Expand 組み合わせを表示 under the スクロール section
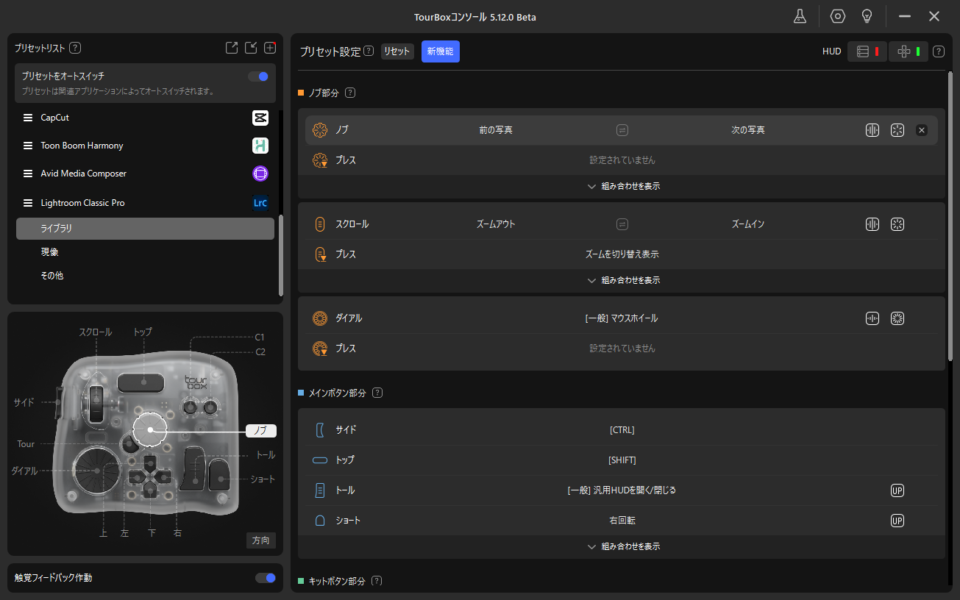Viewport: 960px width, 600px height. [622, 280]
